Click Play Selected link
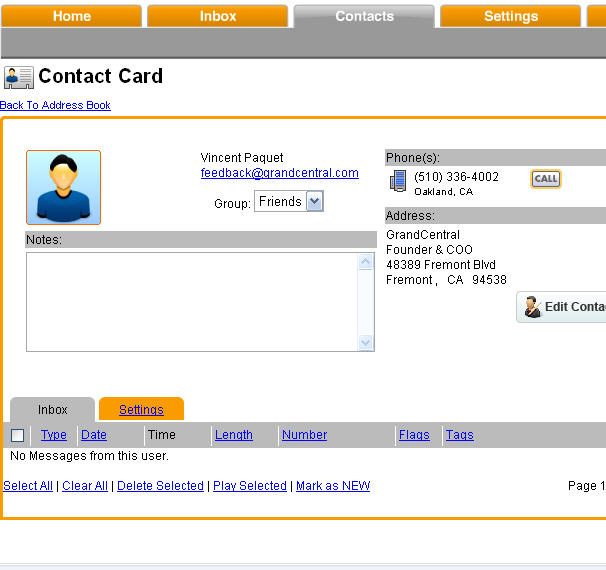Image resolution: width=606 pixels, height=570 pixels. tap(250, 486)
